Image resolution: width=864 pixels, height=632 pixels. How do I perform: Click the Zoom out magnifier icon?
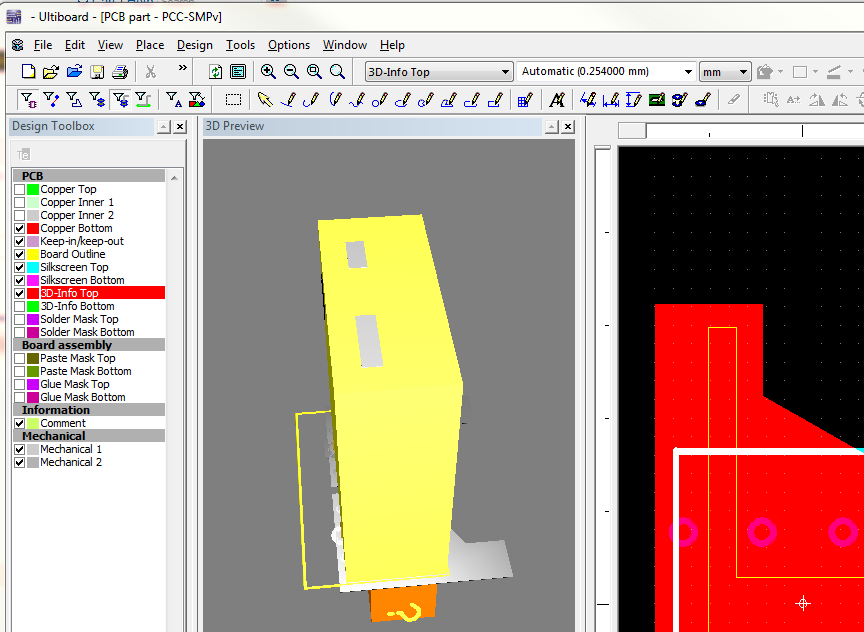click(291, 71)
